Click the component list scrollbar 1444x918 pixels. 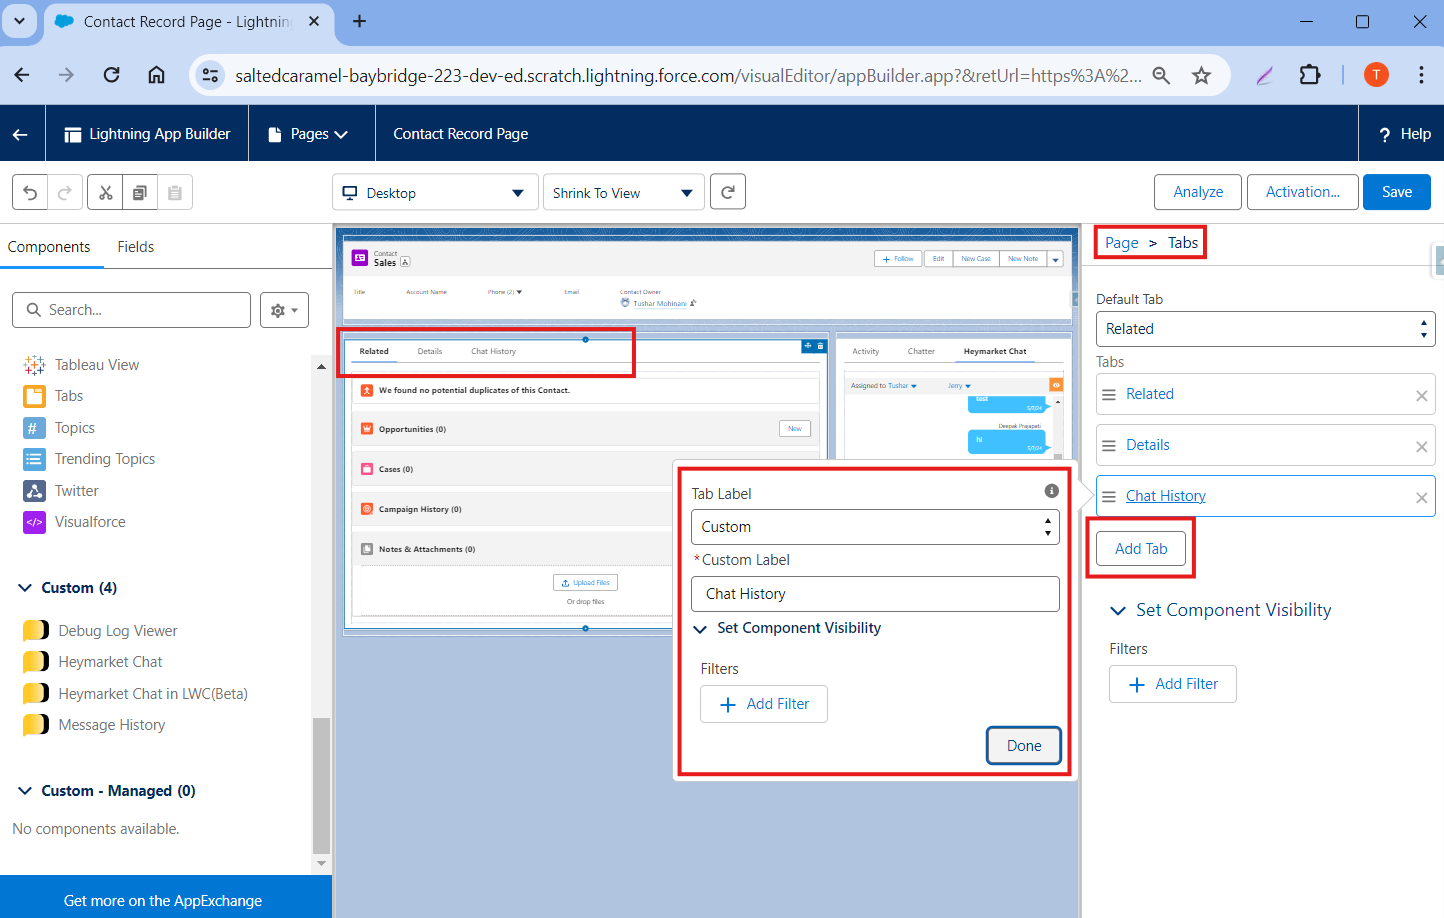pyautogui.click(x=321, y=785)
